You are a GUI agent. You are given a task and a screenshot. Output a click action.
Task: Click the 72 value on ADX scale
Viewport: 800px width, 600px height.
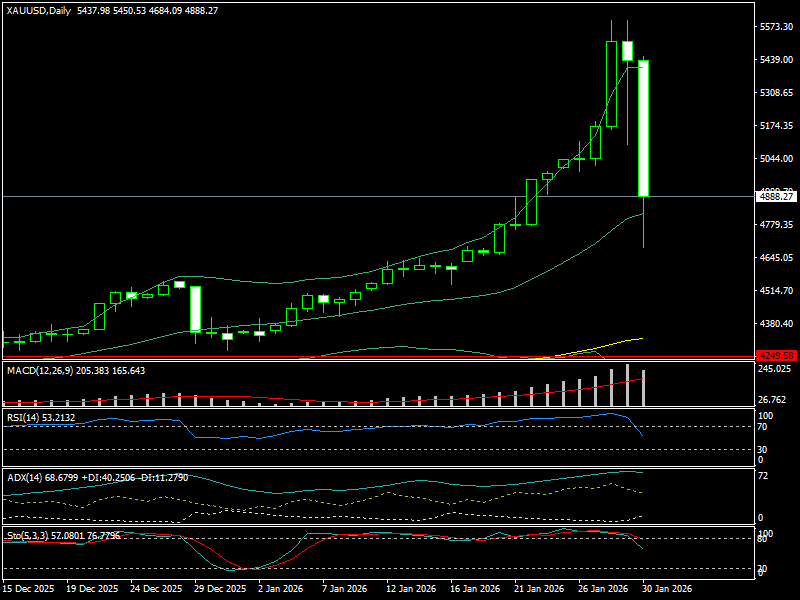coord(764,475)
